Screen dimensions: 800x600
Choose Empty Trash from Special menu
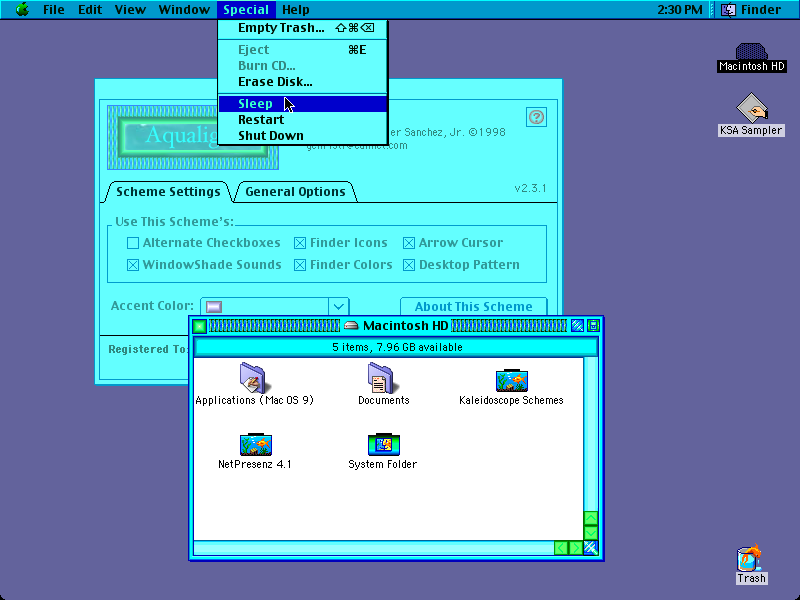(x=303, y=28)
